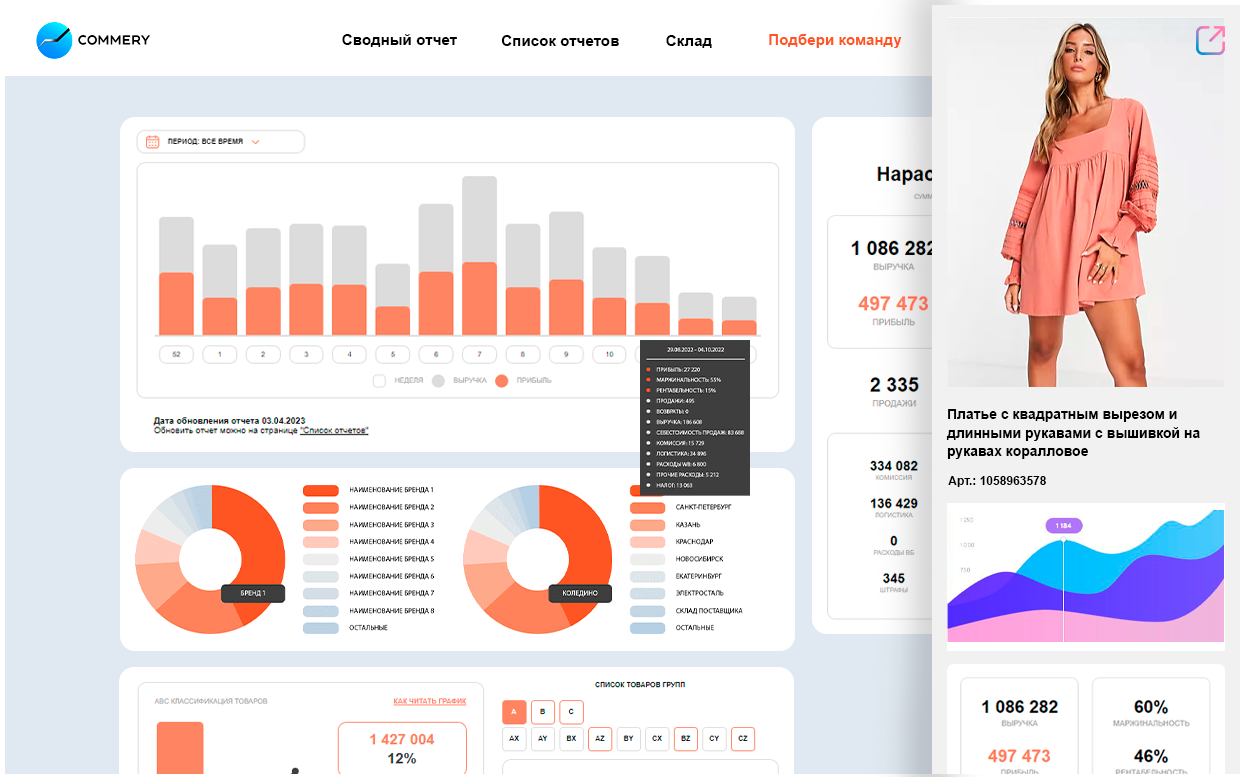
Task: Open Список отчетов in navigation
Action: (x=560, y=41)
